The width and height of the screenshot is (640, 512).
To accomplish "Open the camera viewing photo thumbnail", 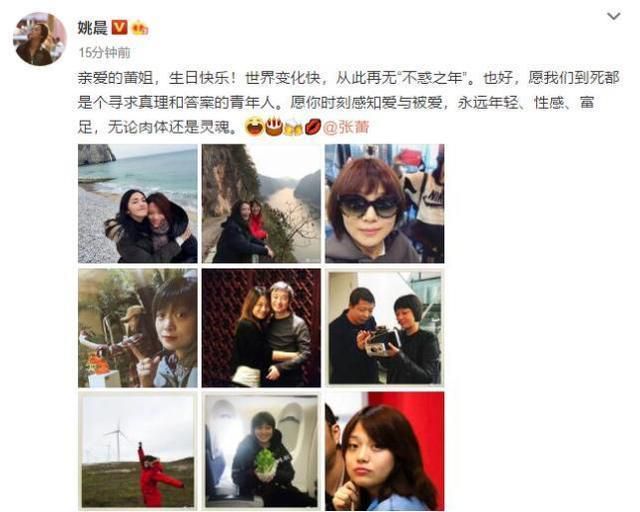I will click(384, 328).
